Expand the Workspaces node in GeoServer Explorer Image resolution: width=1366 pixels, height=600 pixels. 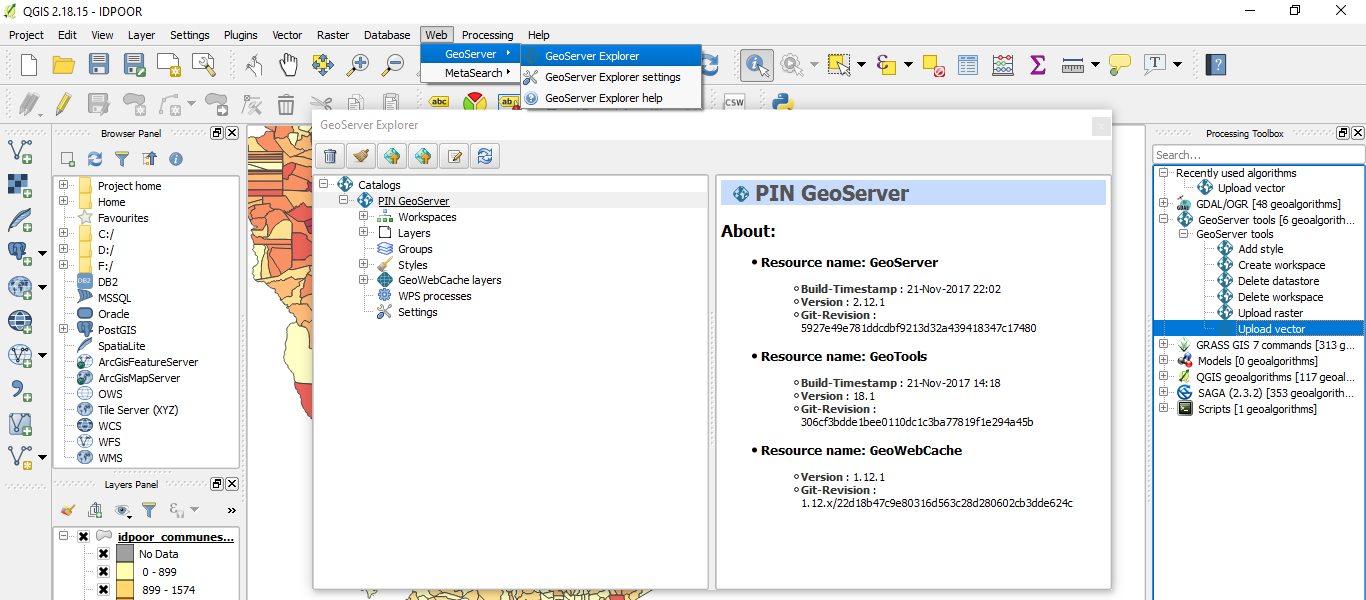click(364, 217)
